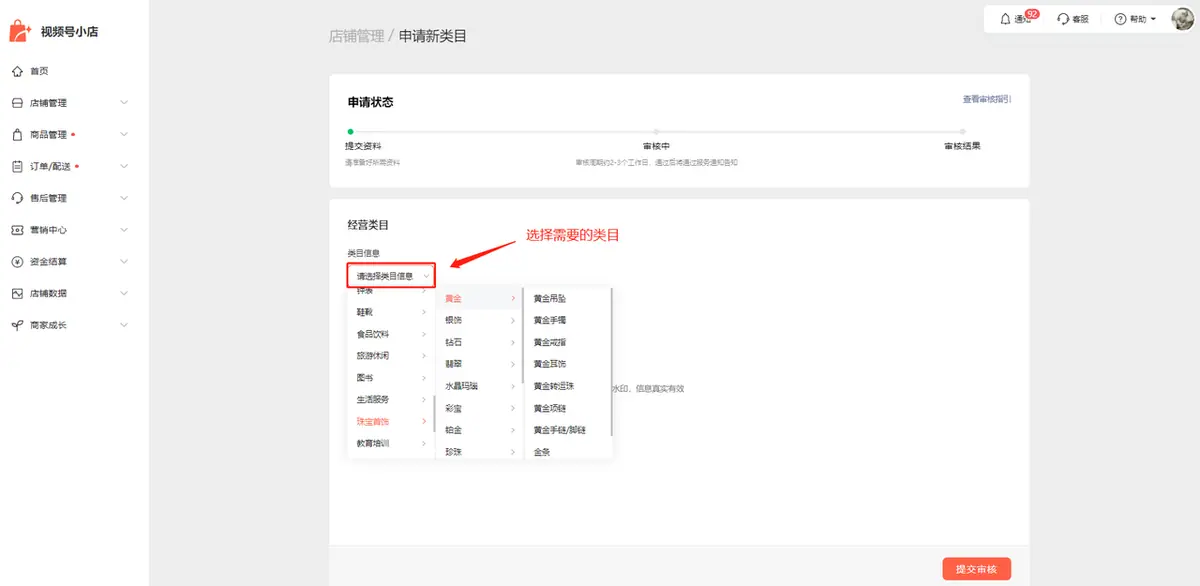Click 店铺管理 breadcrumb link

[356, 36]
